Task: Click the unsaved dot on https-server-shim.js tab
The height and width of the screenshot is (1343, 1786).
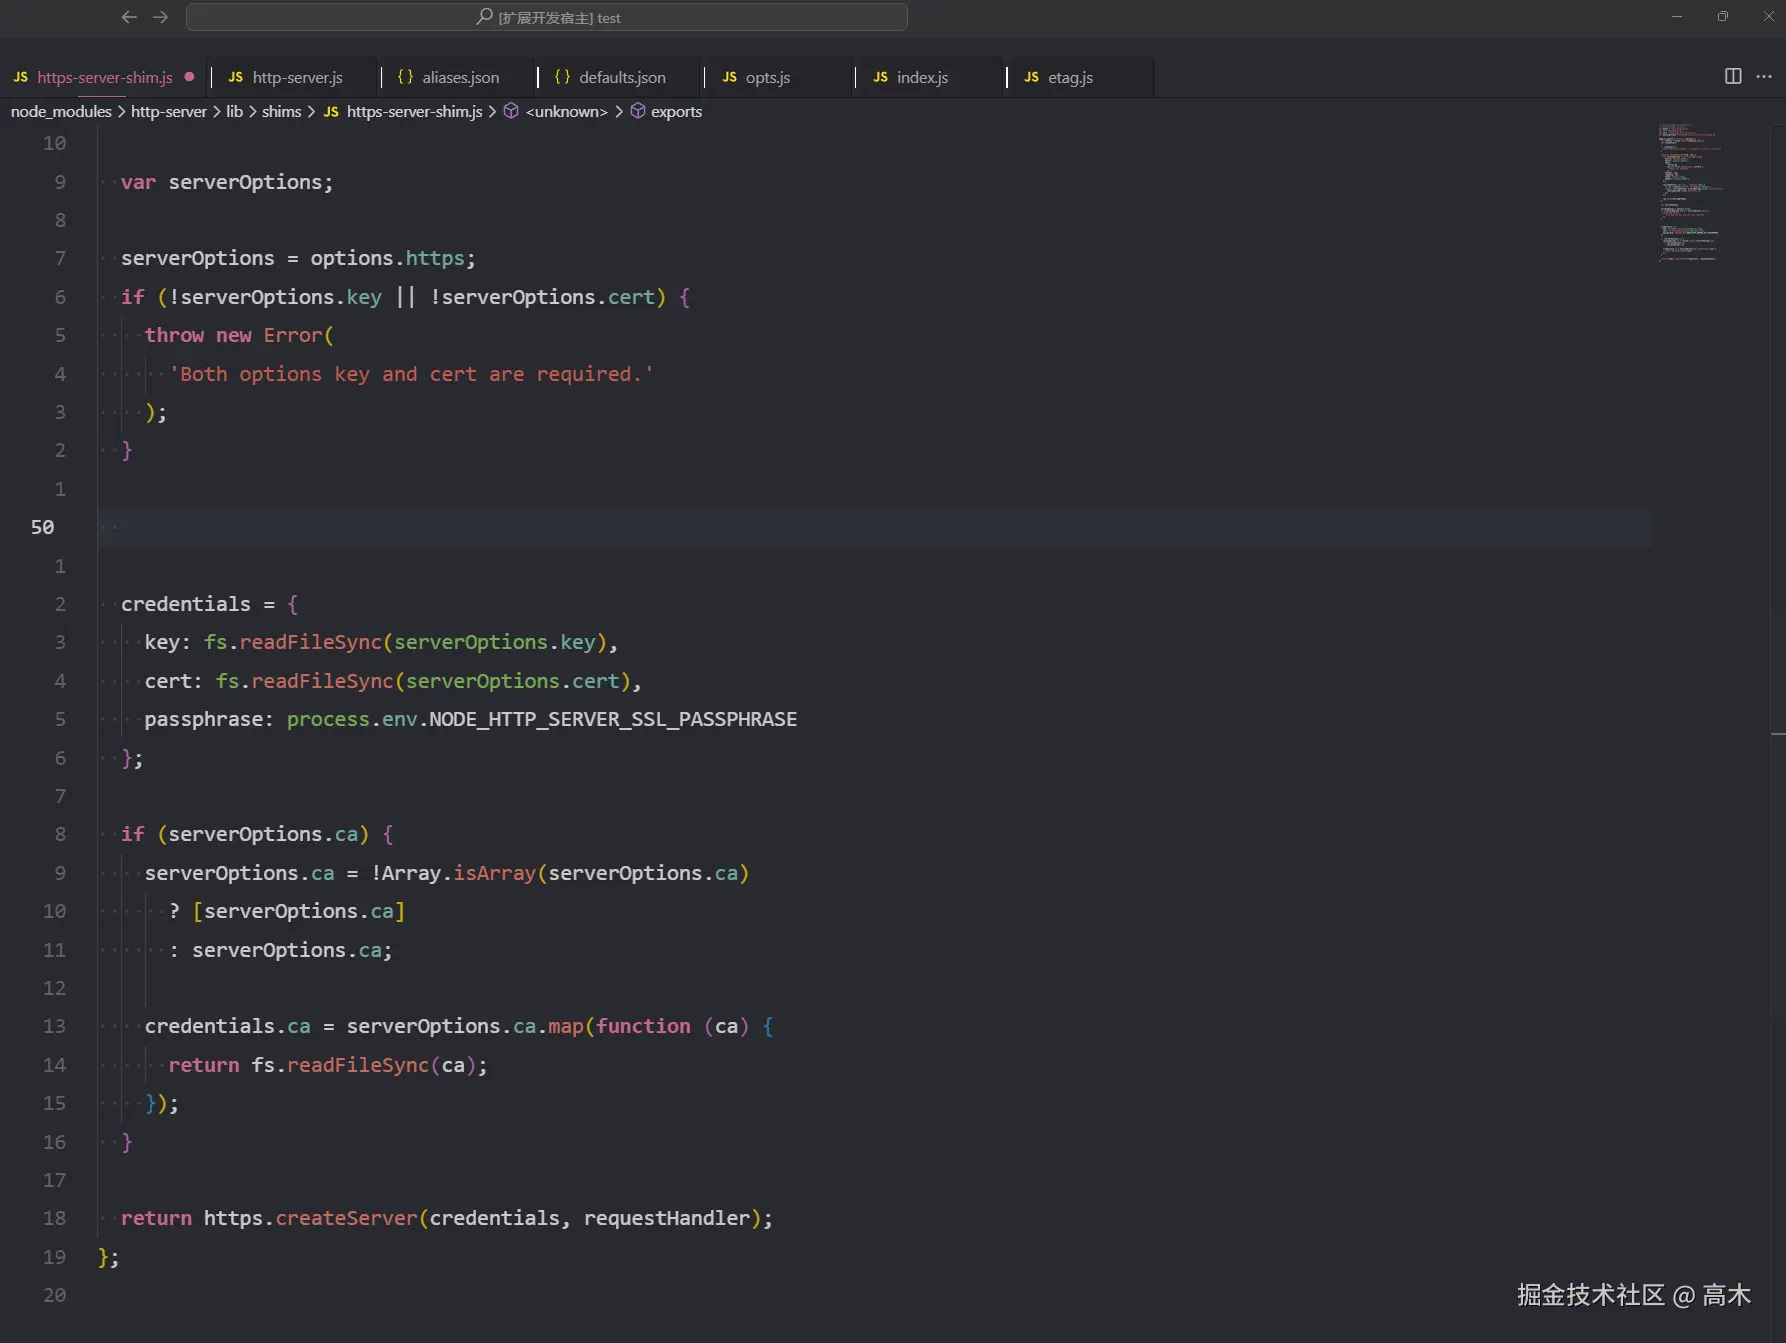Action: [189, 77]
